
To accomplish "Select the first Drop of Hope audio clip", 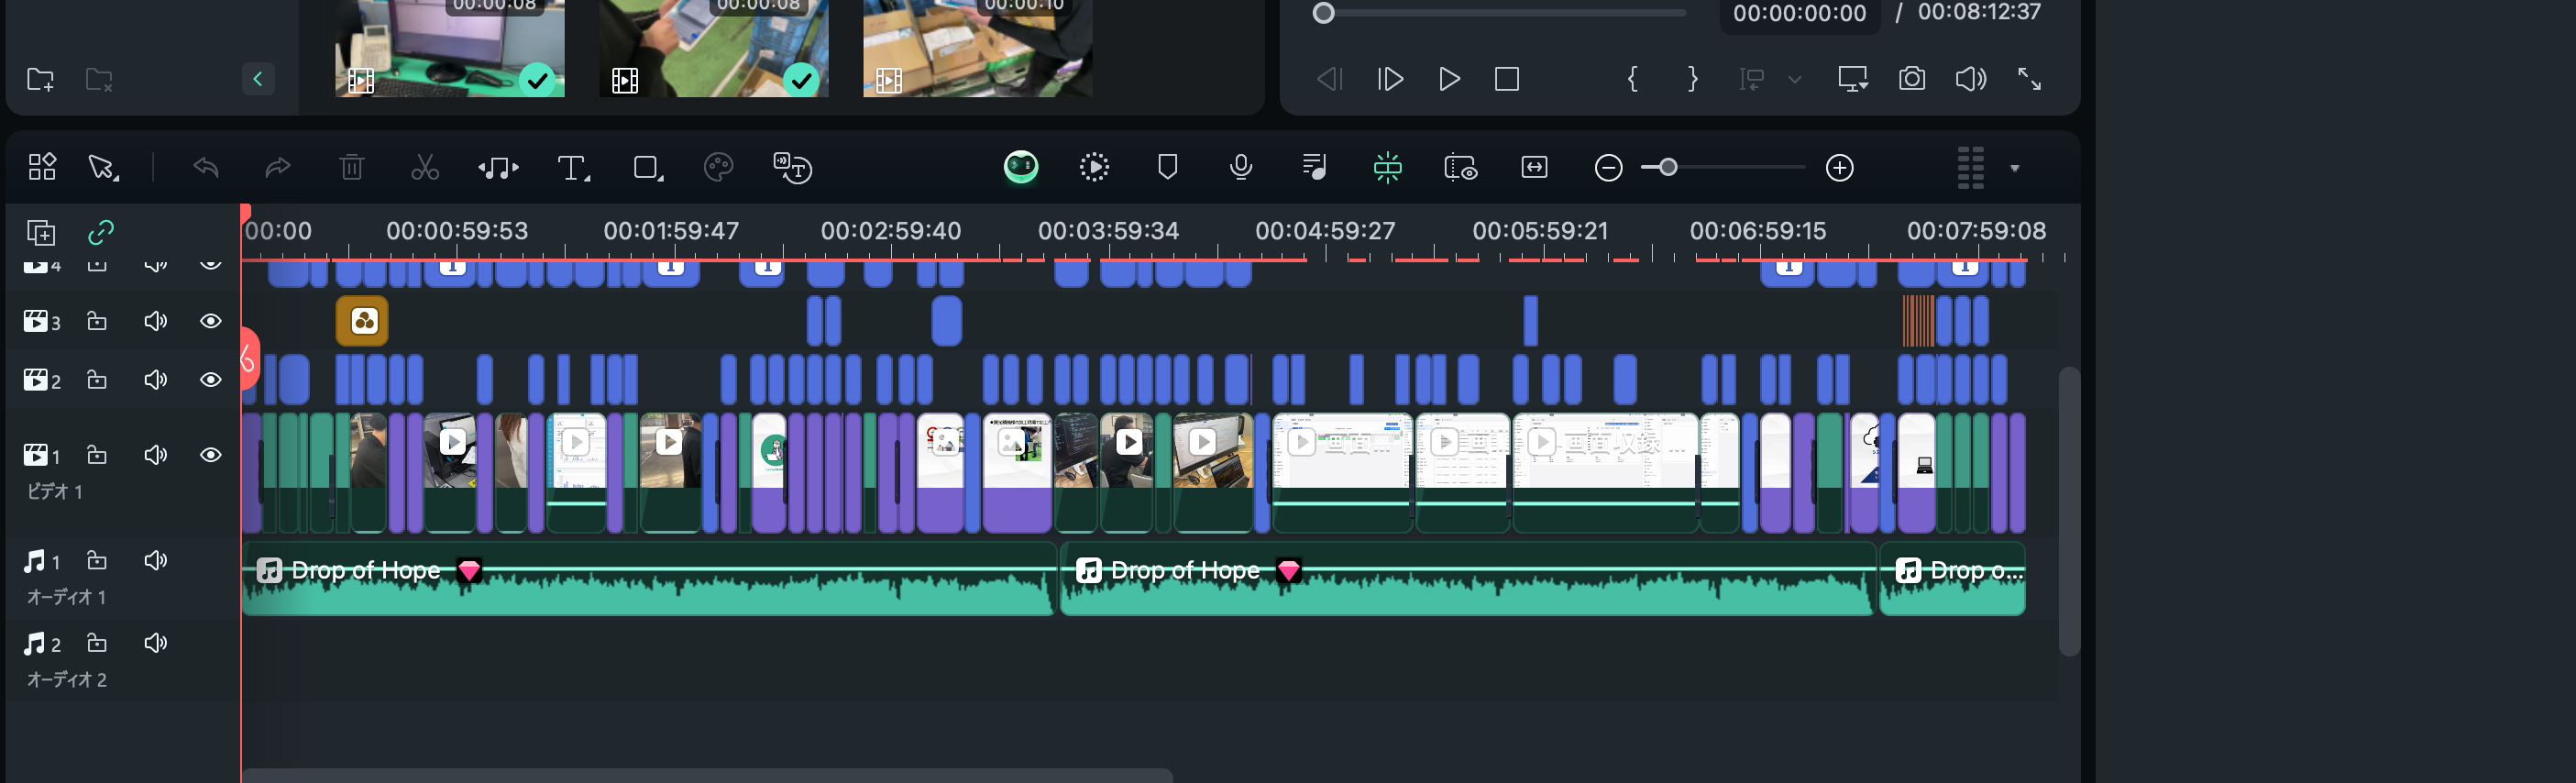I will tap(649, 579).
